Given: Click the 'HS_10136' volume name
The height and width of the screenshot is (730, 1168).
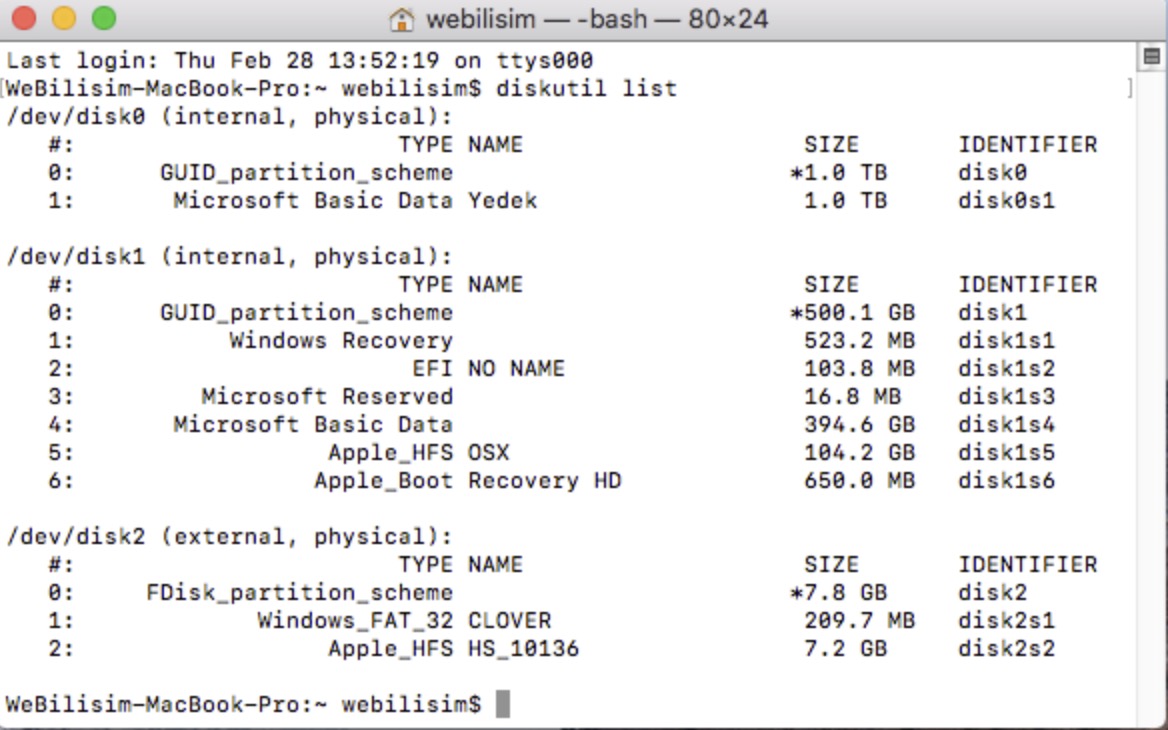Looking at the screenshot, I should click(523, 649).
